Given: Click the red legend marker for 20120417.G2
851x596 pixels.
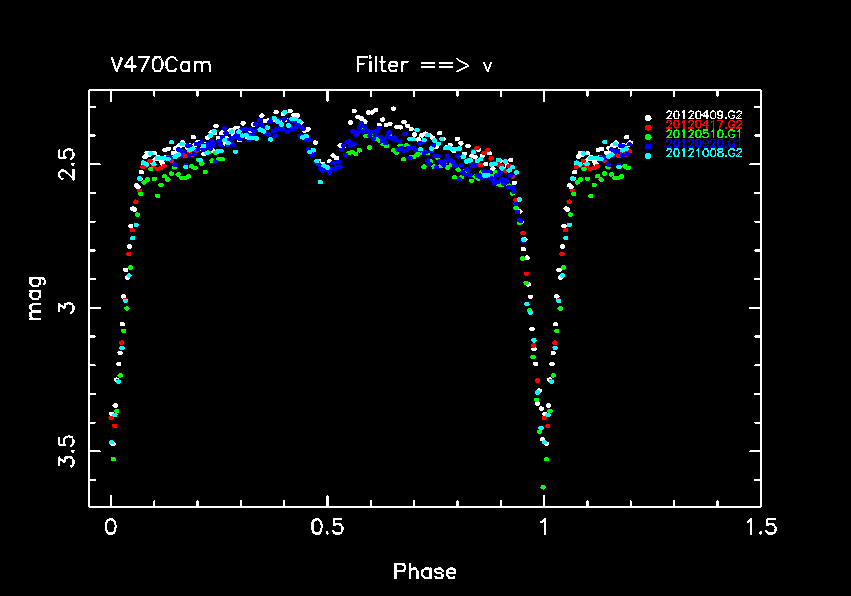Looking at the screenshot, I should (648, 127).
